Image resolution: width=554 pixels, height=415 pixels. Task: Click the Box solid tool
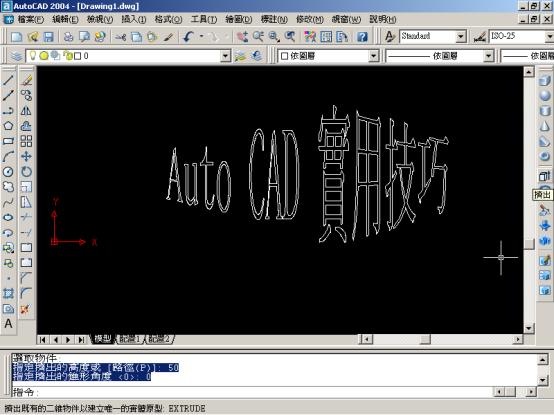[x=544, y=80]
